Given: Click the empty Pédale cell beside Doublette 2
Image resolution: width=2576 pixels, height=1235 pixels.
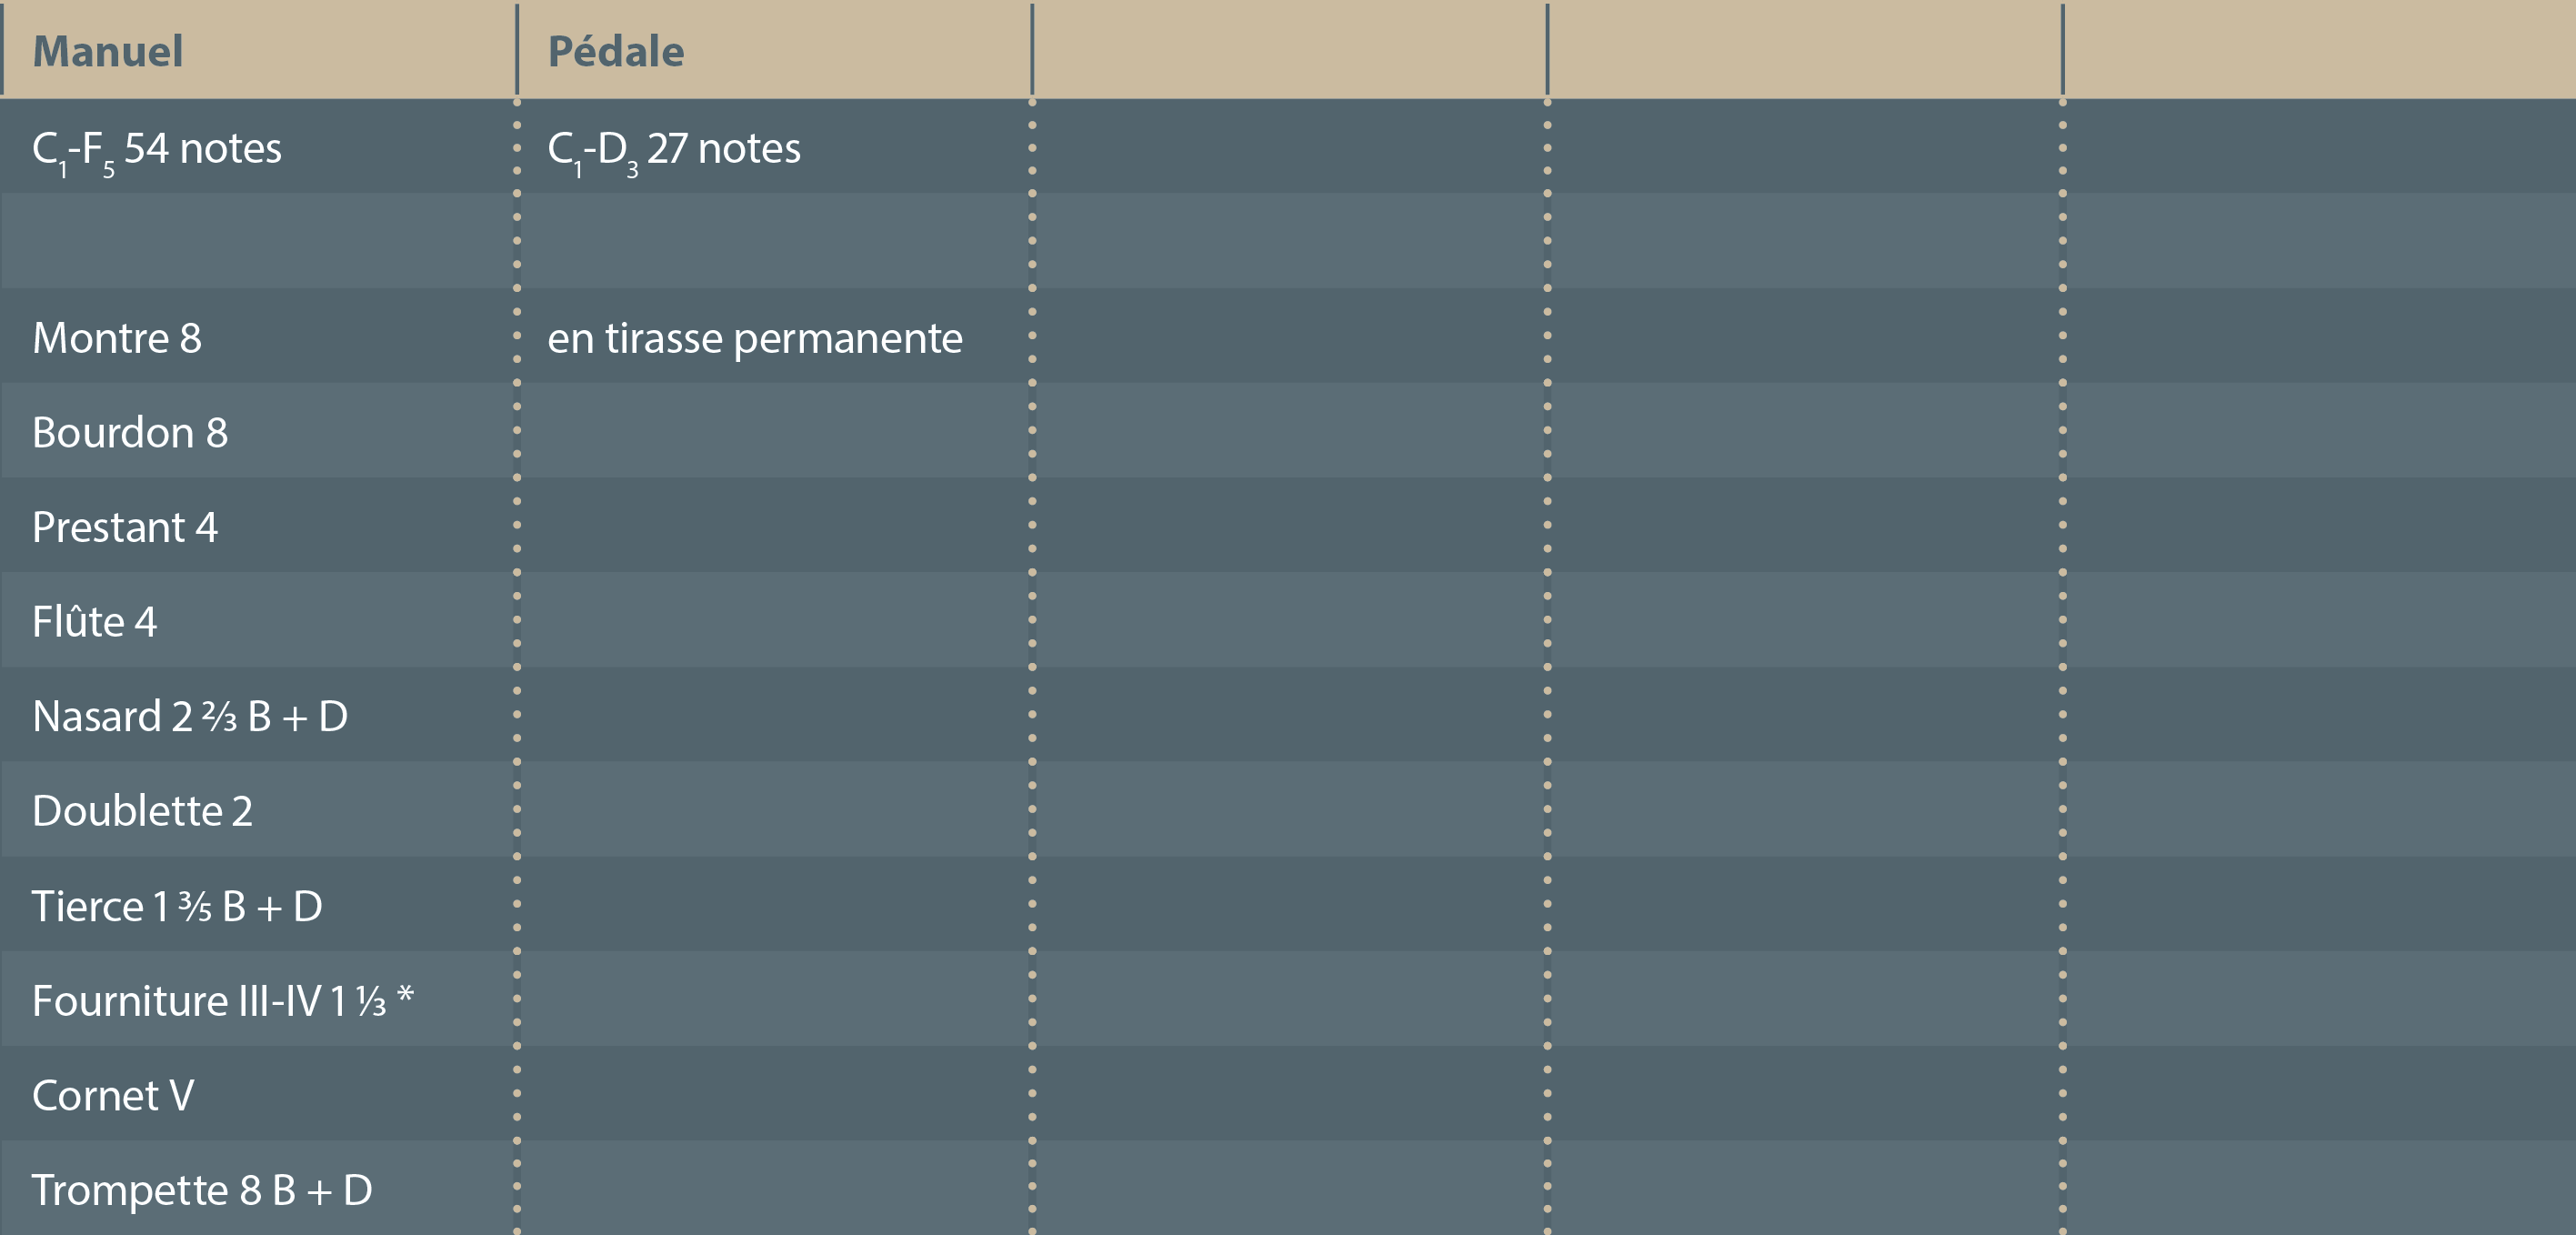Looking at the screenshot, I should coord(774,811).
